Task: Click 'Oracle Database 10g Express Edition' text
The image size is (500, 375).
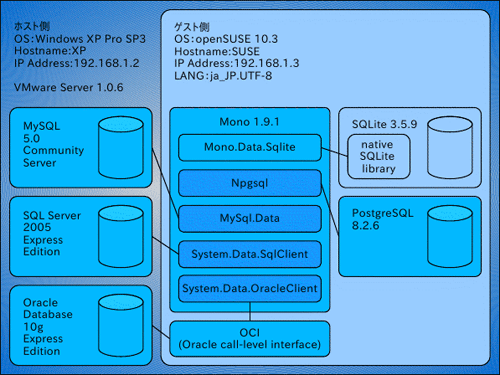Action: point(48,327)
